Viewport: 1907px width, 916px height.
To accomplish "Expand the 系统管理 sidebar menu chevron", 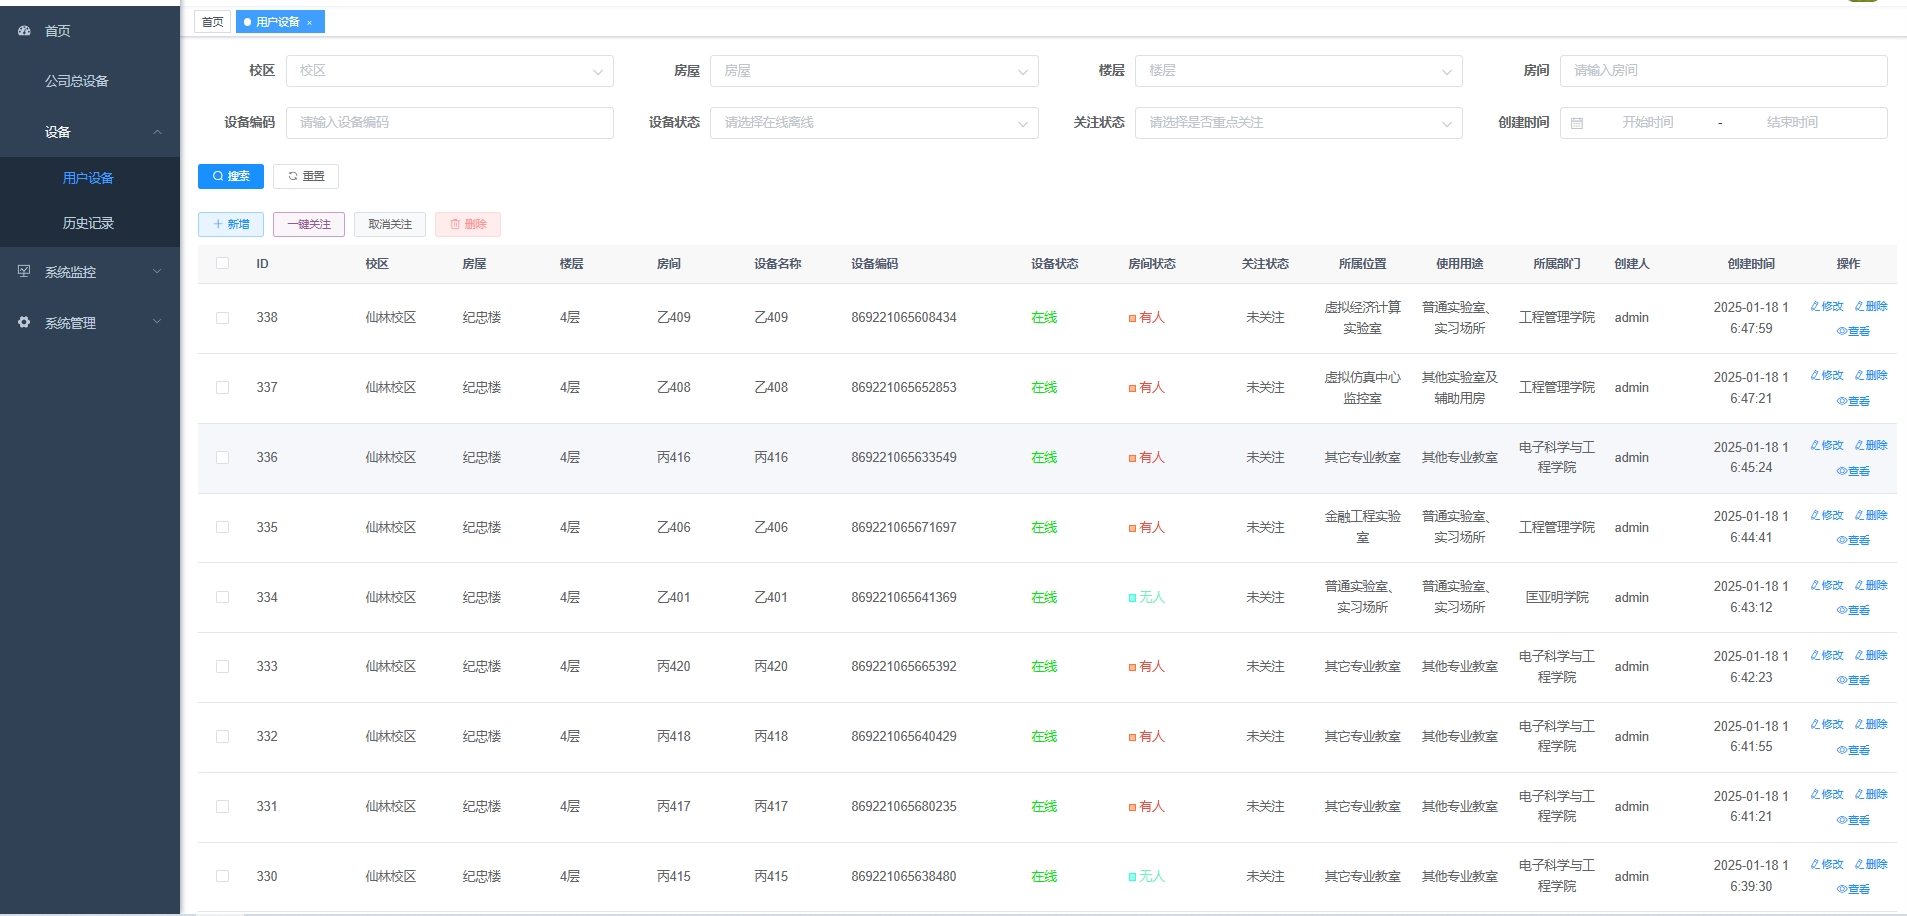I will [157, 322].
